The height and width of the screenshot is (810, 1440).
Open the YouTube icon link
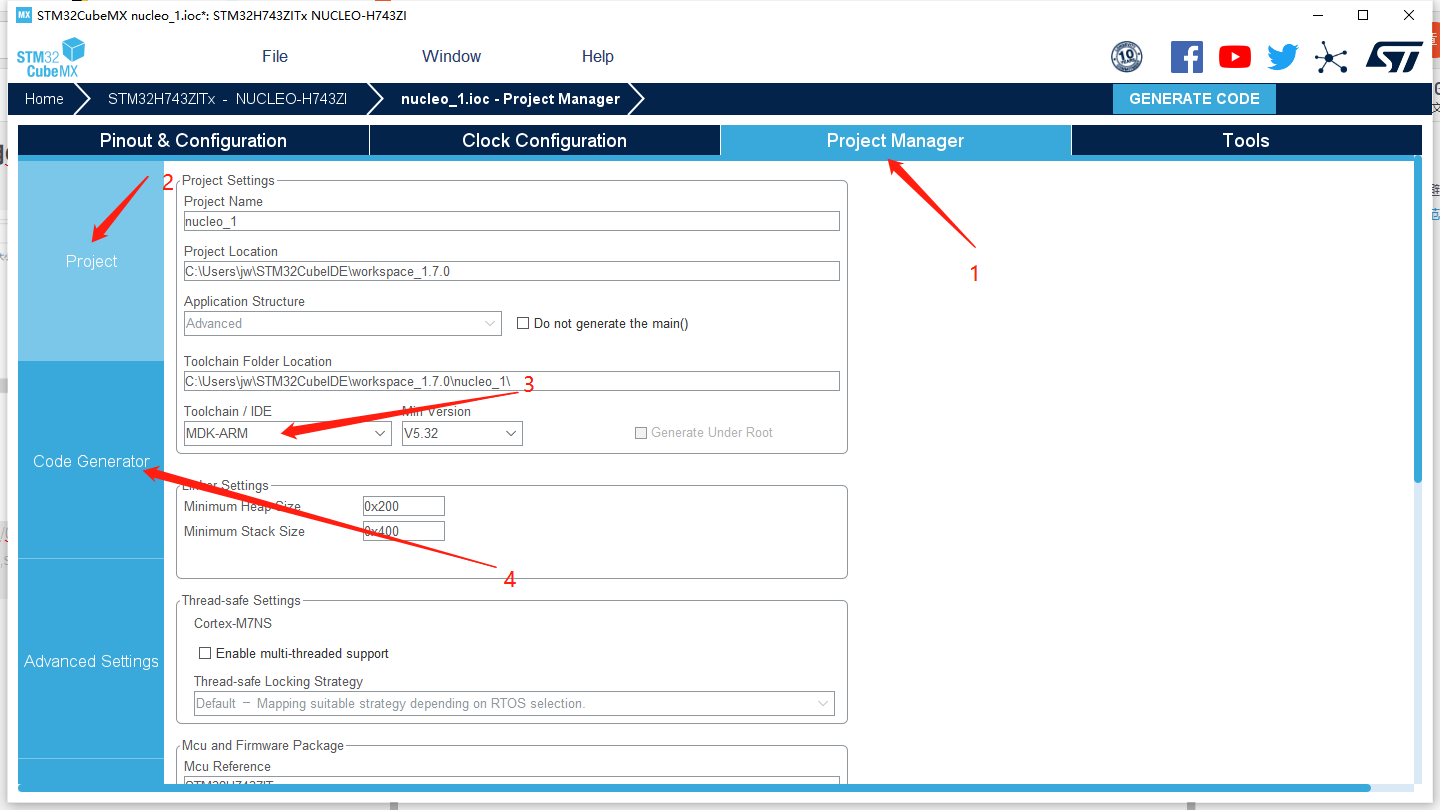(1235, 57)
